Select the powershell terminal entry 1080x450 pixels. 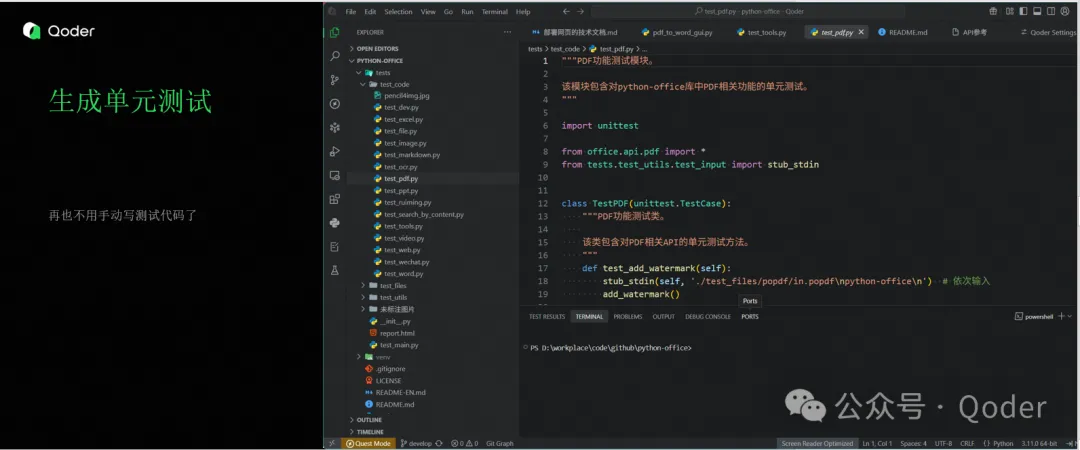1034,316
